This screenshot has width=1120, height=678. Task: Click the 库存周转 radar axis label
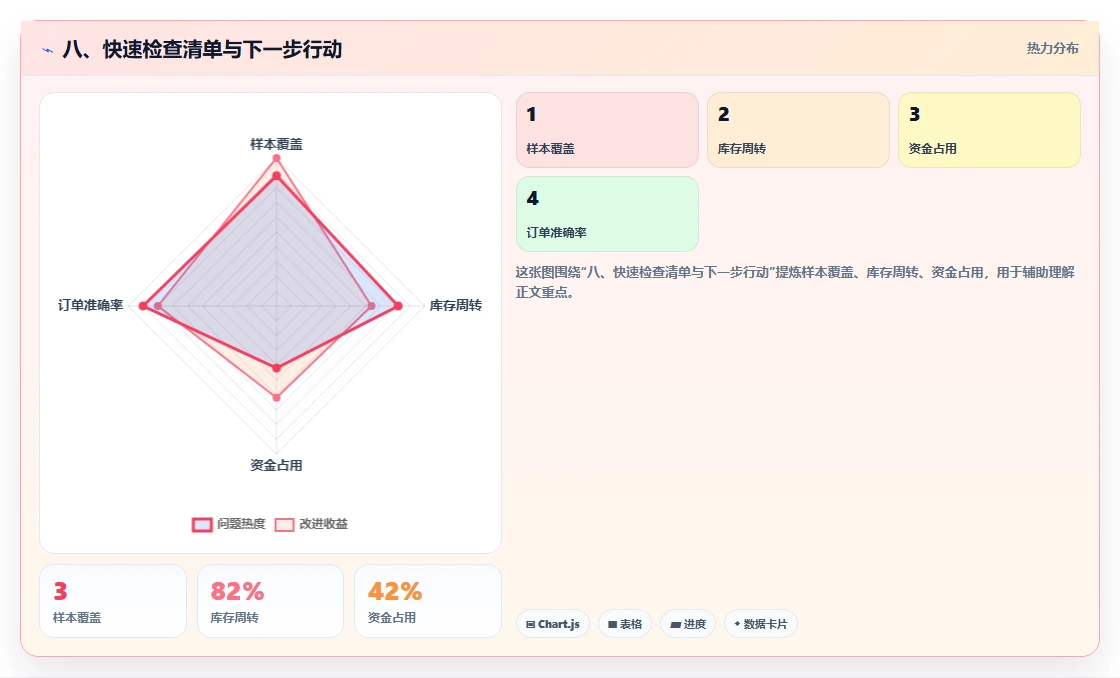[x=456, y=306]
